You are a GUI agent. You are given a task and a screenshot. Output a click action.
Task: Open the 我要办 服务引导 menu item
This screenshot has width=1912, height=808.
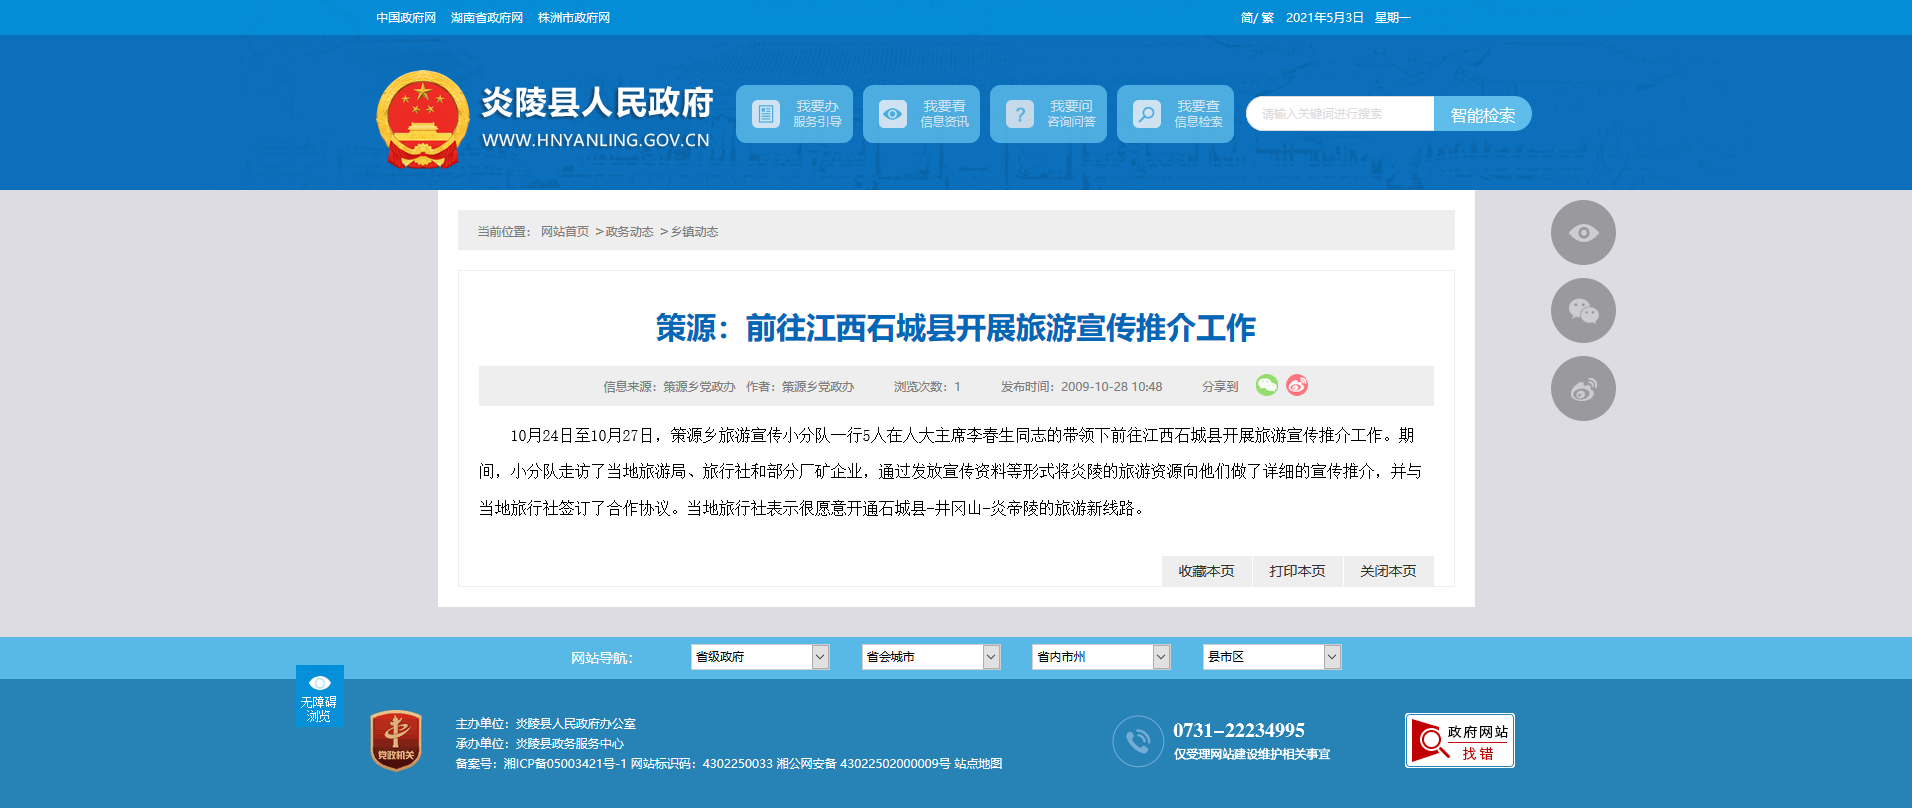point(795,114)
